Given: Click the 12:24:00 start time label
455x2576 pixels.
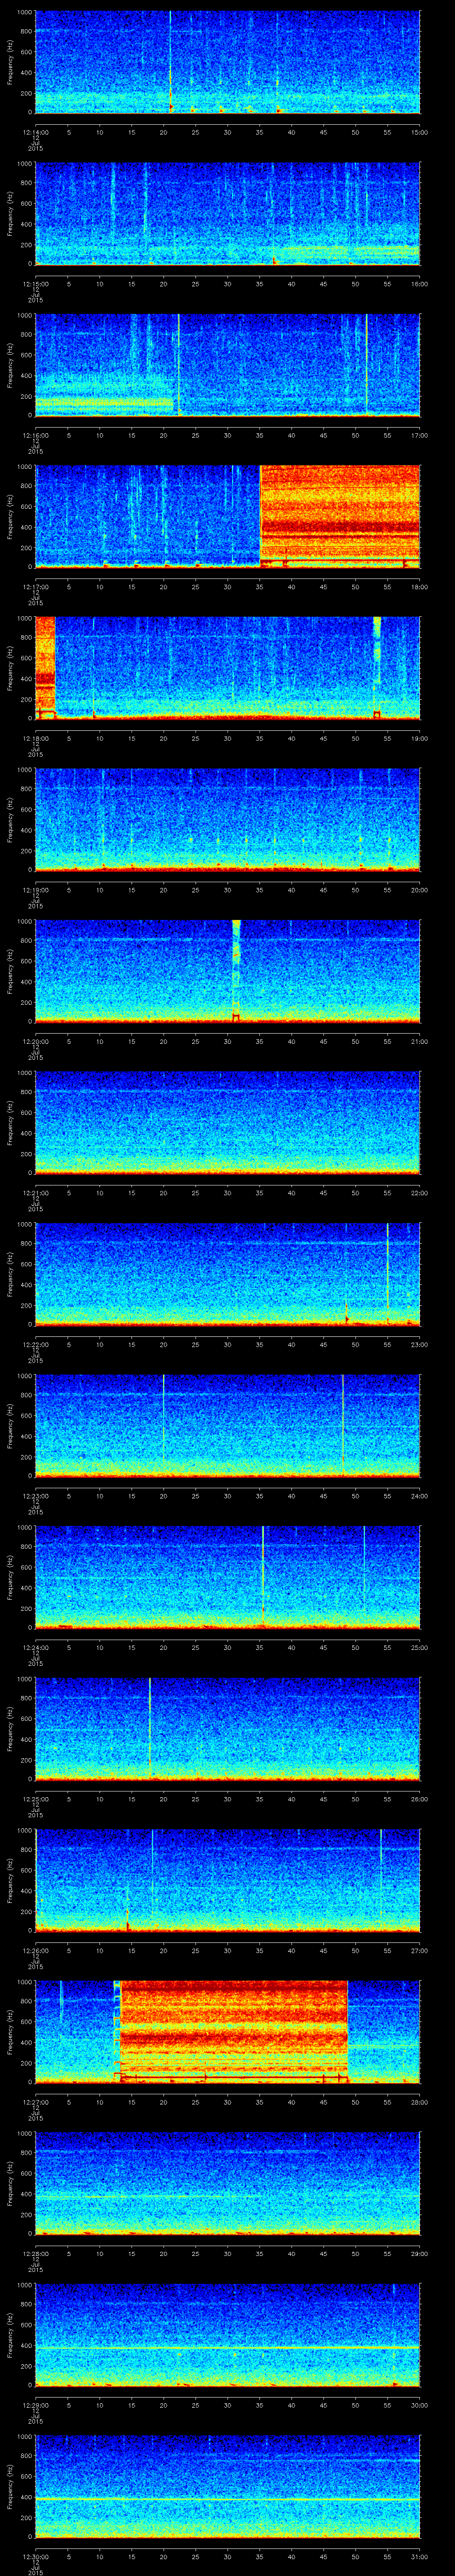Looking at the screenshot, I should tap(35, 1647).
